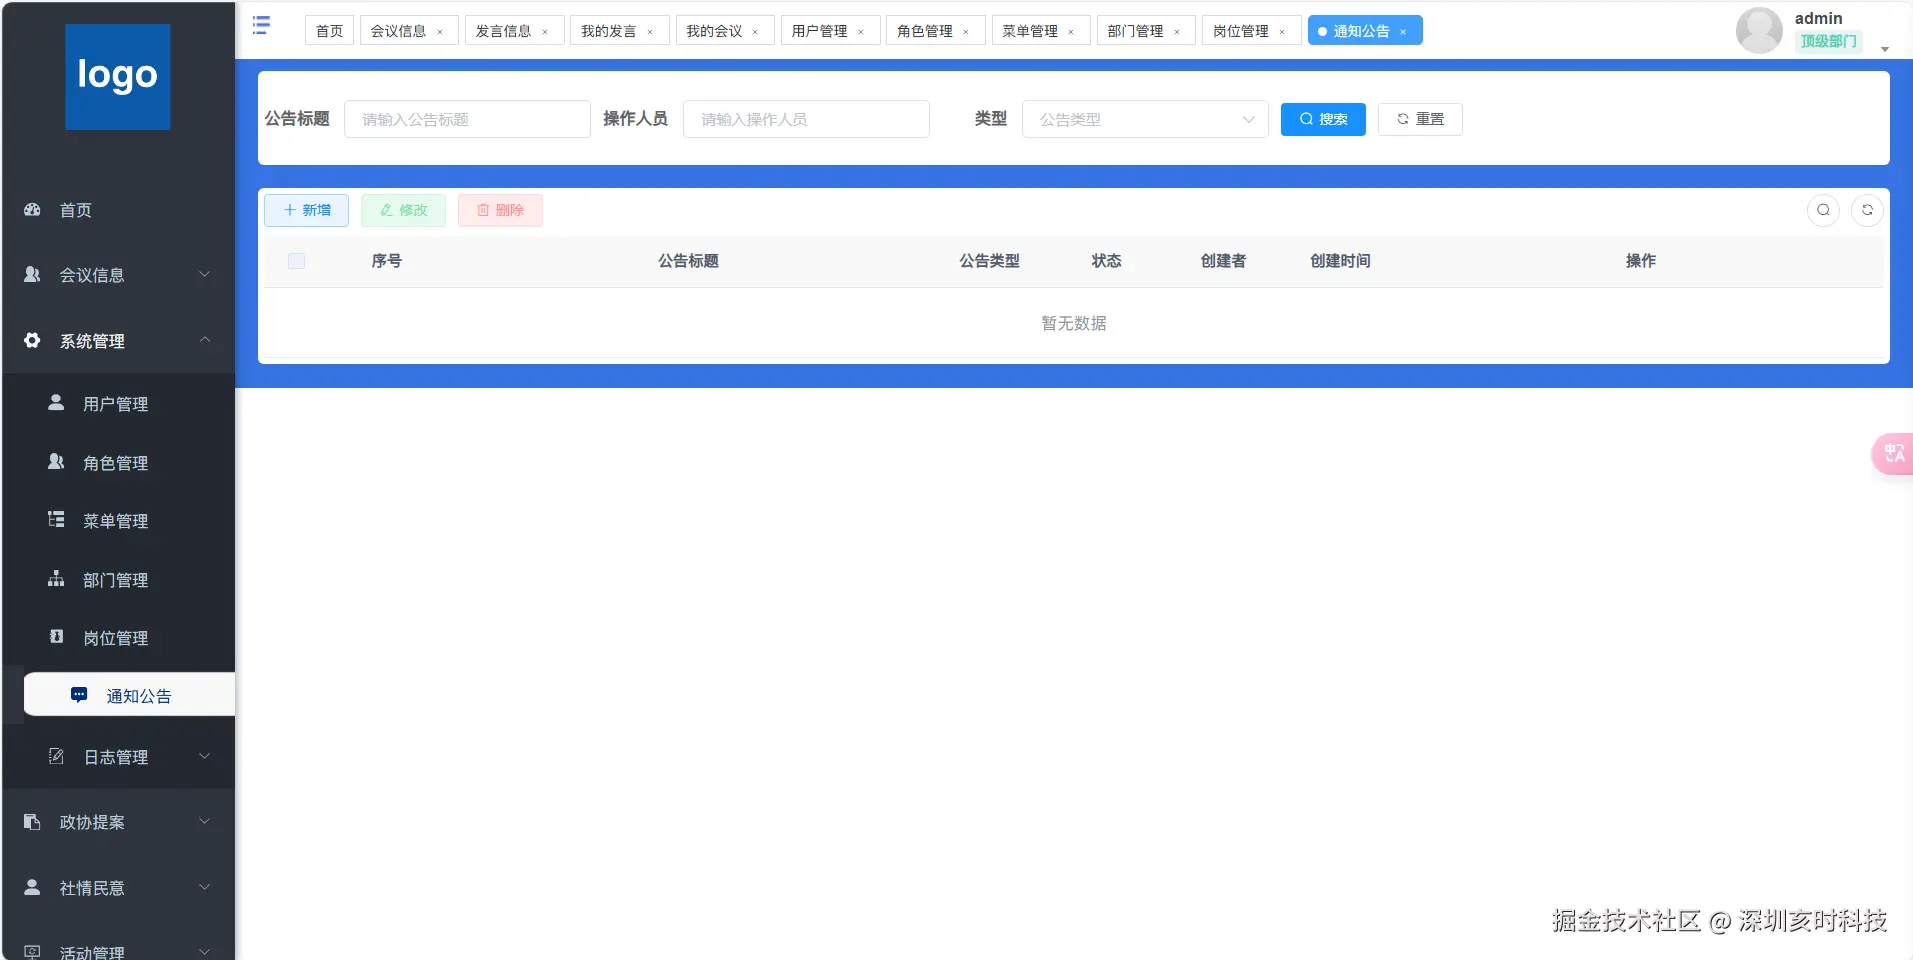Image resolution: width=1913 pixels, height=960 pixels.
Task: Close the 用户管理 tab
Action: (x=861, y=32)
